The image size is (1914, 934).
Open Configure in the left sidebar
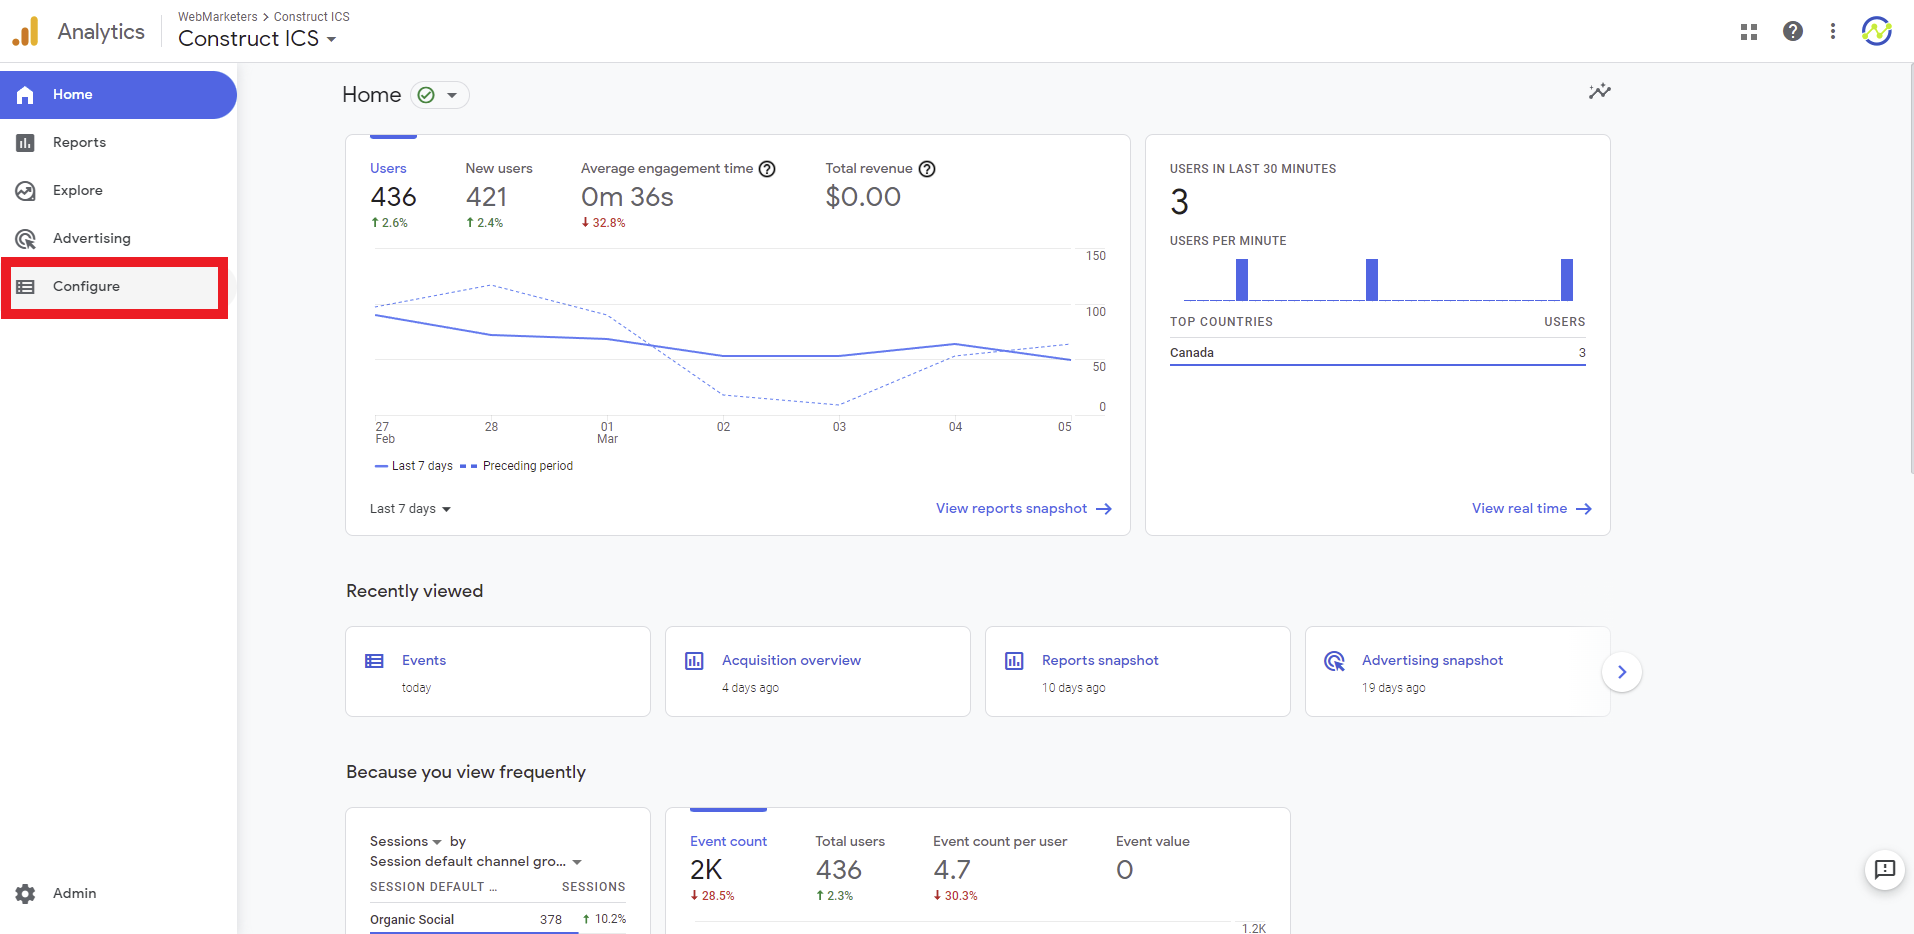86,287
